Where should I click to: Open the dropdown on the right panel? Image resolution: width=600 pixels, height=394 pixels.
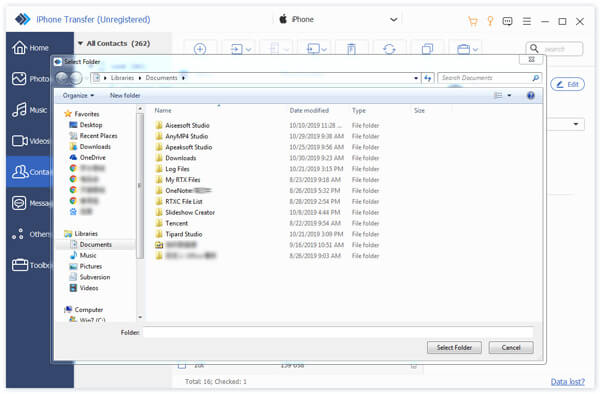(x=576, y=124)
